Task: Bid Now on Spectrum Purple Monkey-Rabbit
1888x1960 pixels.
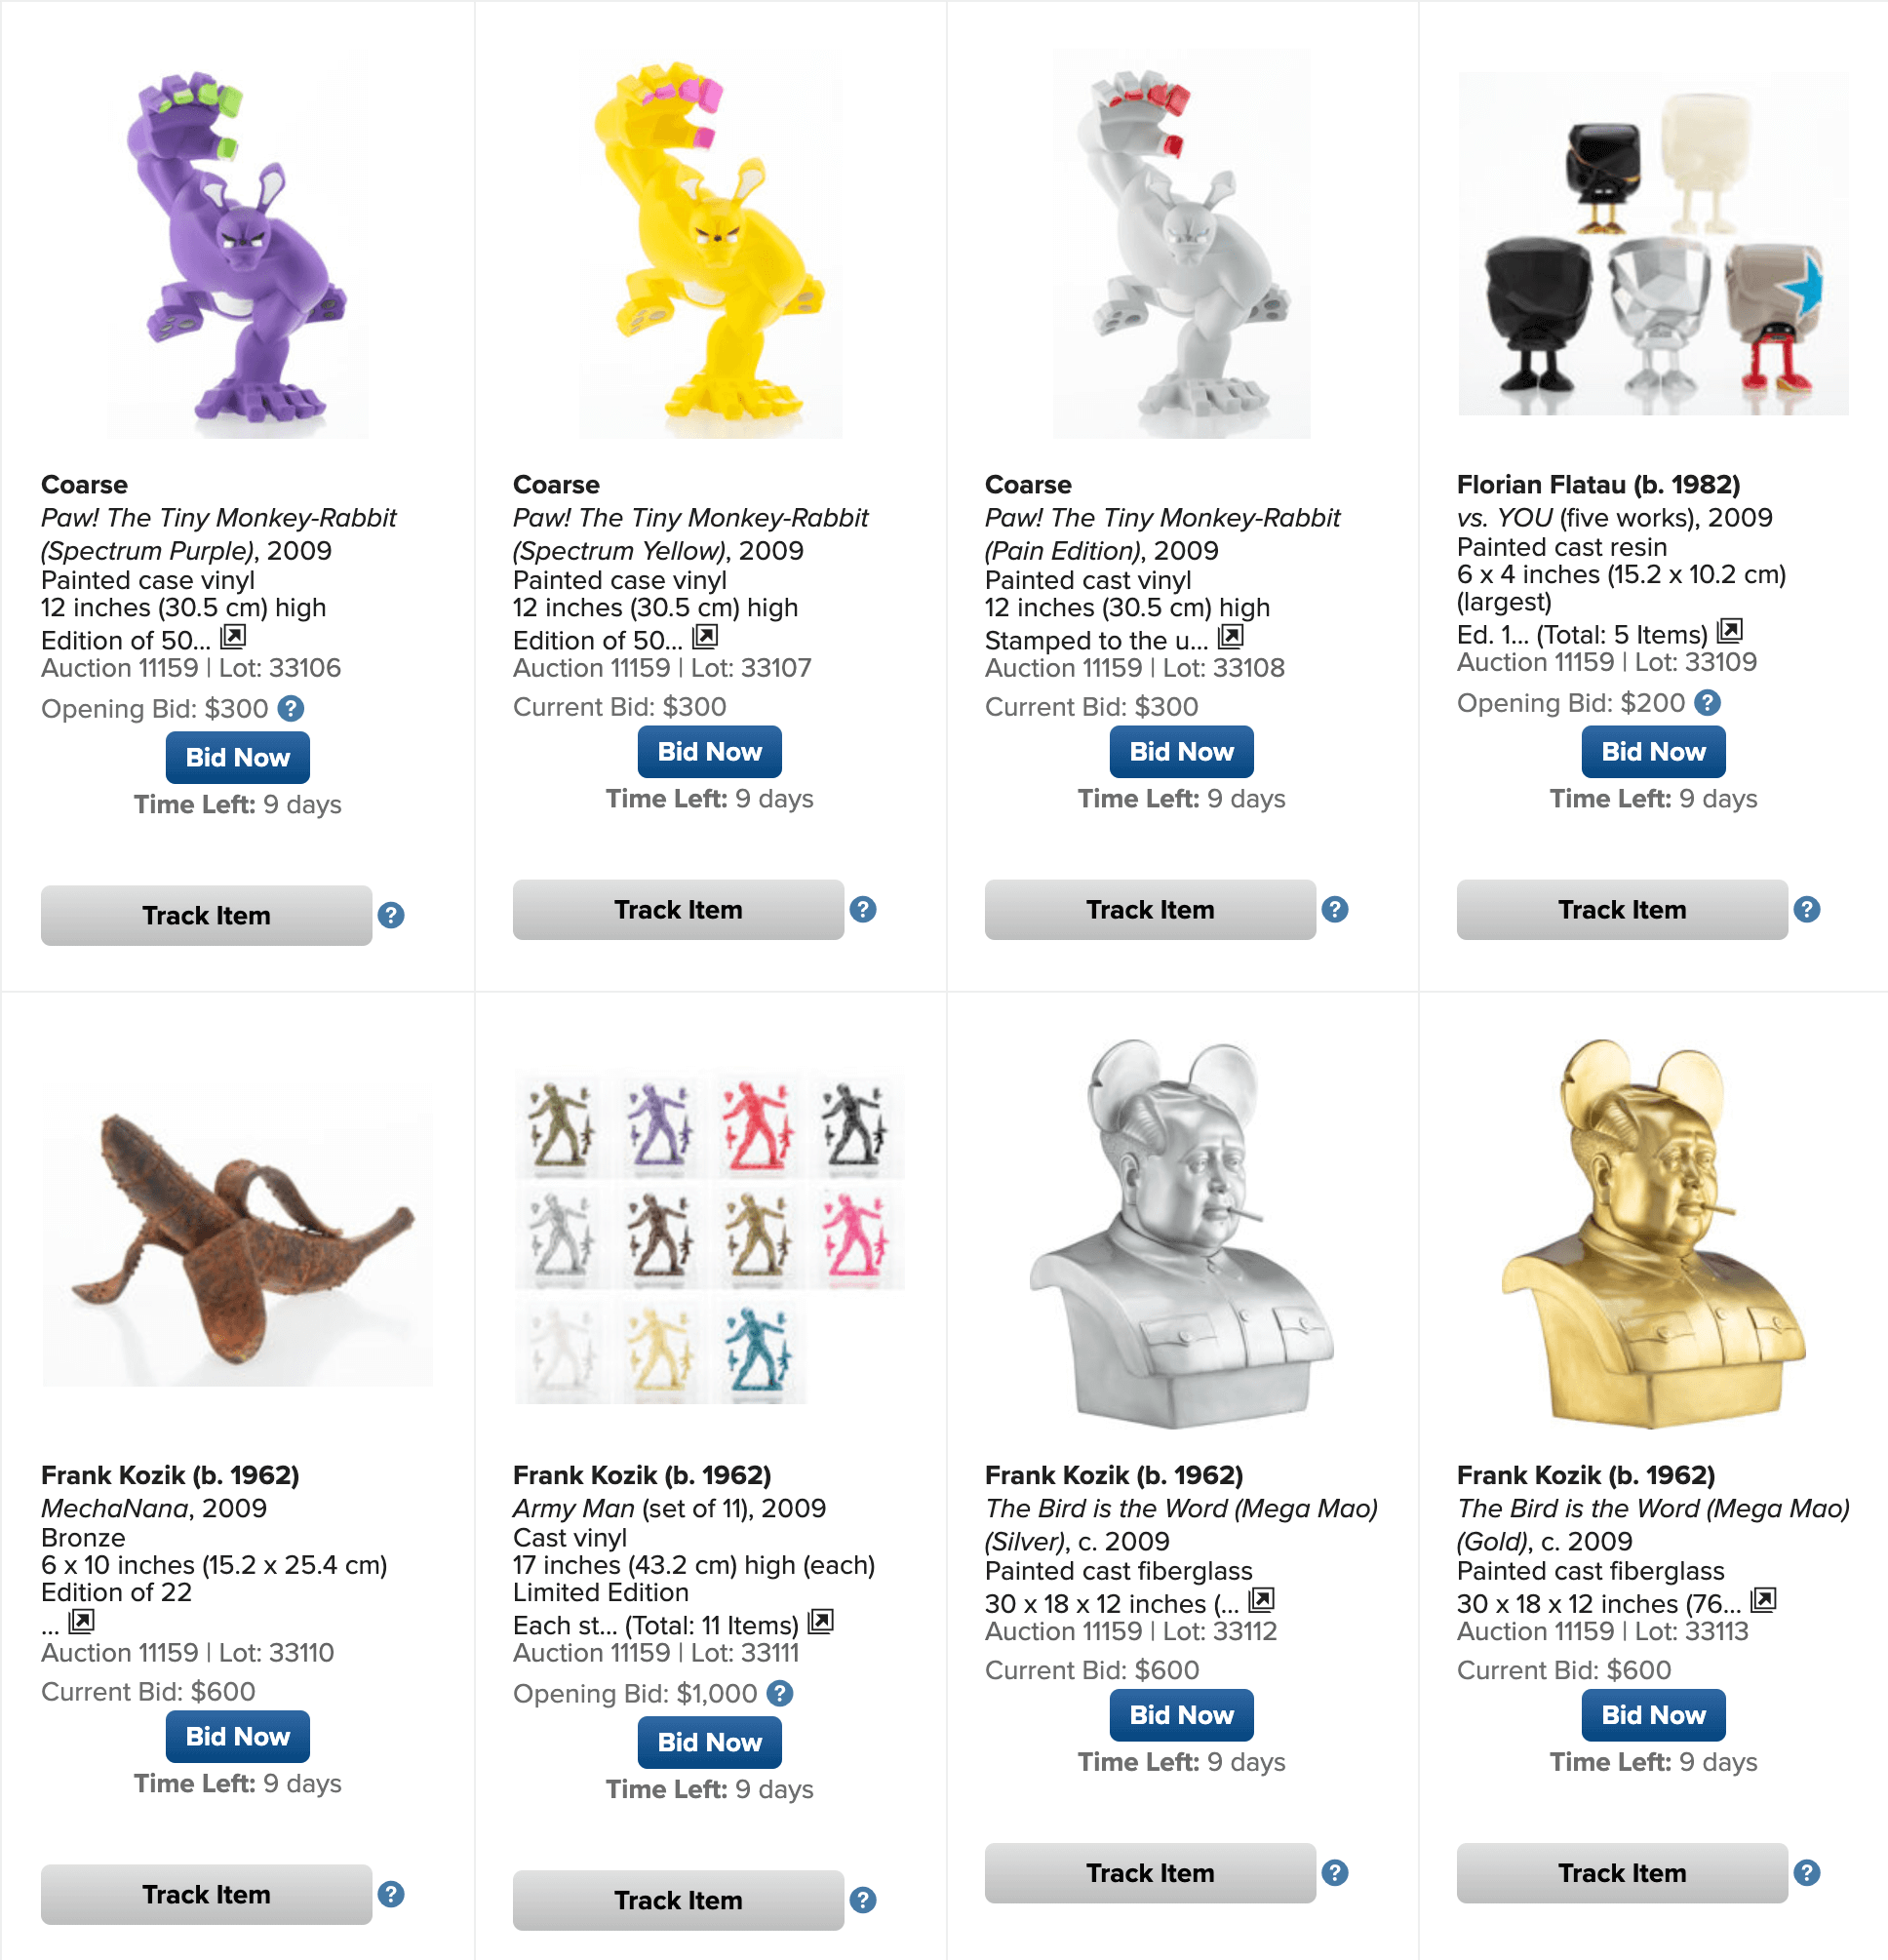Action: pyautogui.click(x=238, y=757)
